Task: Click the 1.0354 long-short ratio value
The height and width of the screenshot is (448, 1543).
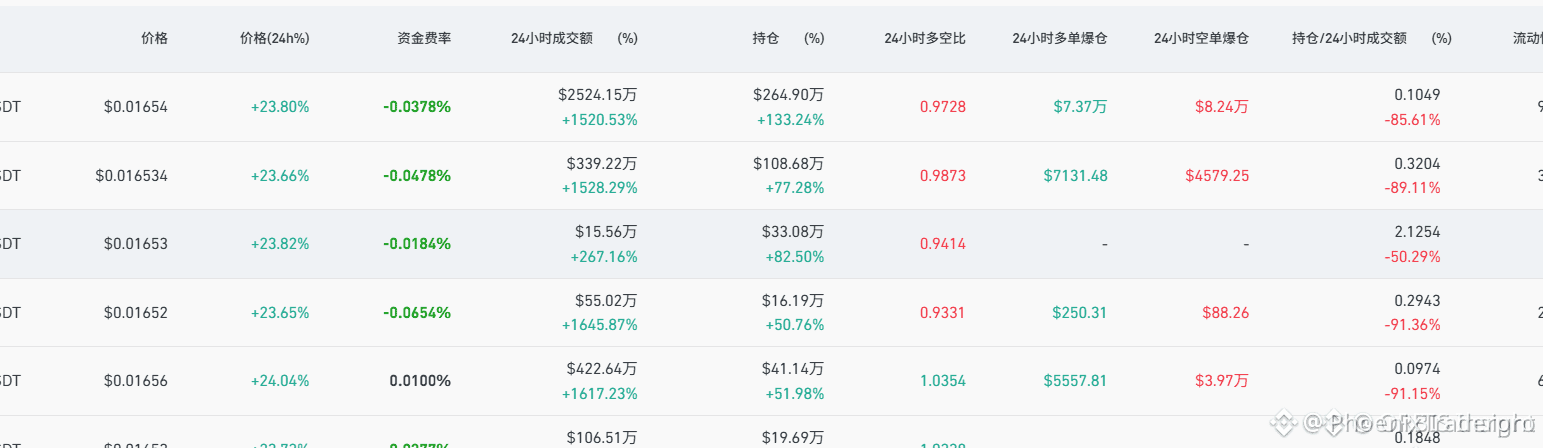Action: (943, 381)
